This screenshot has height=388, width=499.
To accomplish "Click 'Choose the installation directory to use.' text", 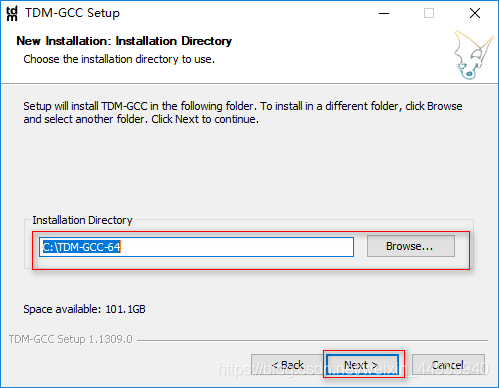I will [x=119, y=59].
